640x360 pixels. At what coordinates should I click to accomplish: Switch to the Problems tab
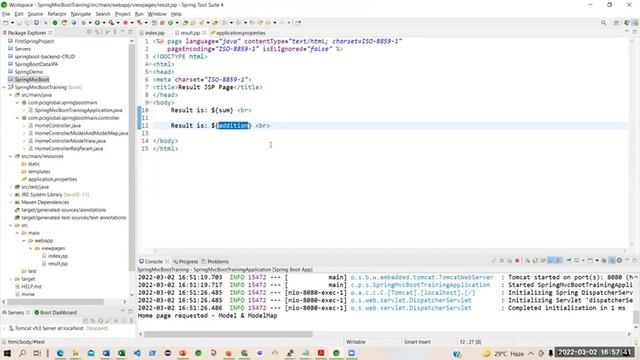point(215,262)
